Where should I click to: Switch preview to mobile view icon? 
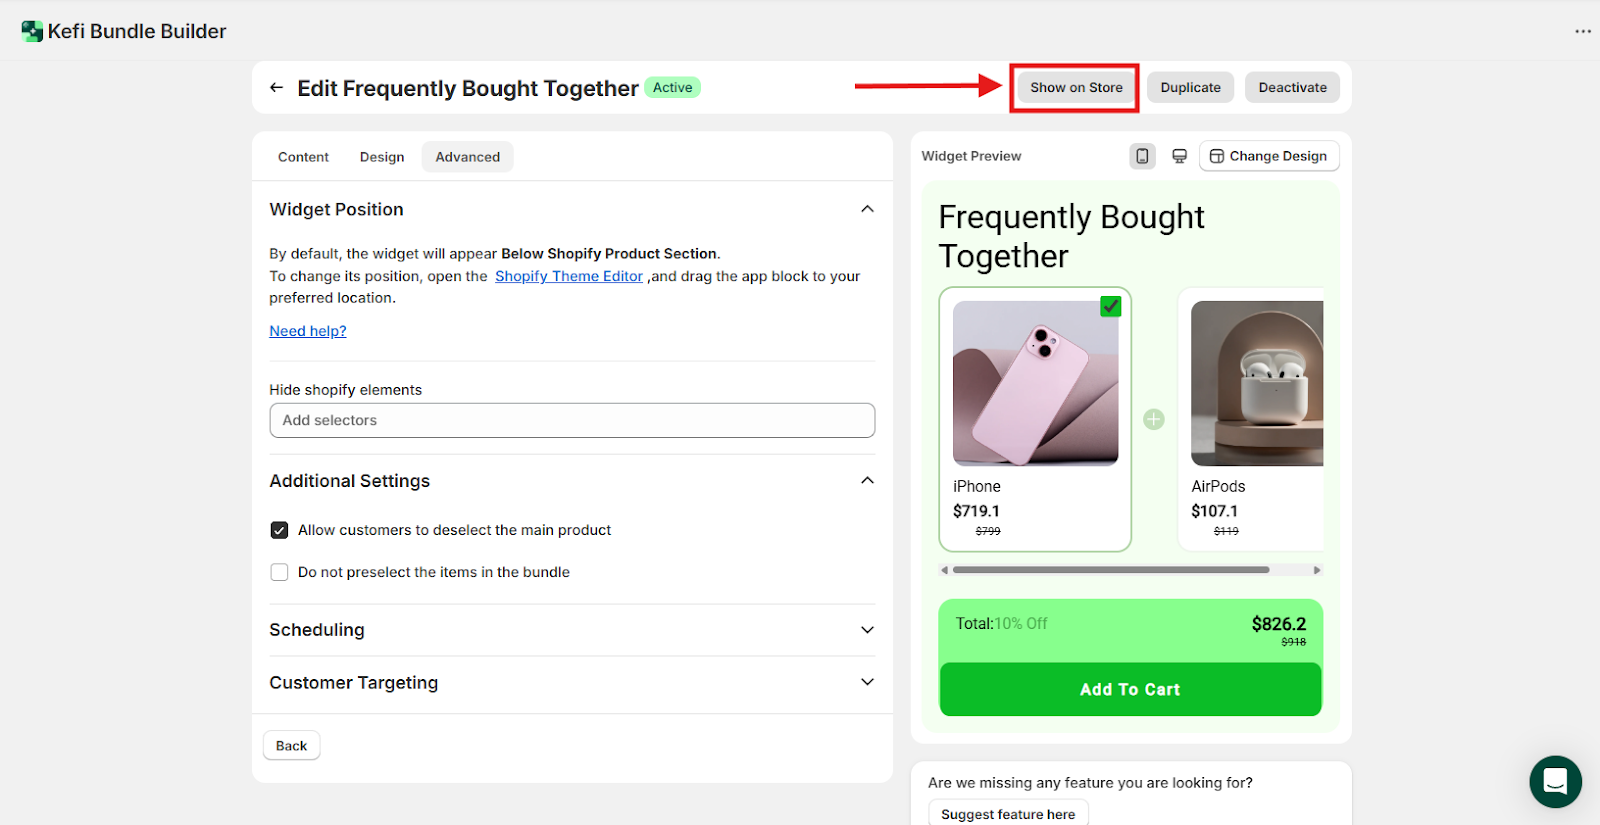[1142, 156]
